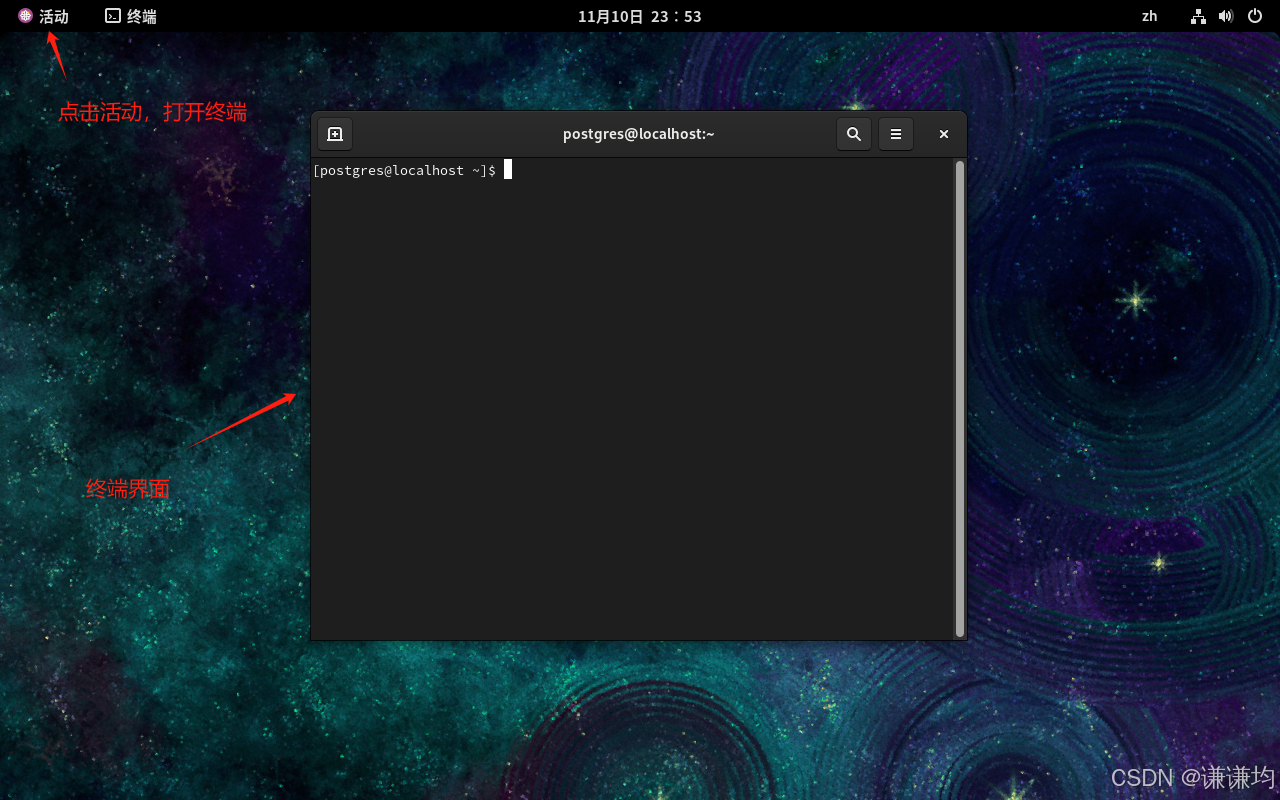Click the terminal icon in top bar
This screenshot has width=1280, height=800.
[113, 16]
